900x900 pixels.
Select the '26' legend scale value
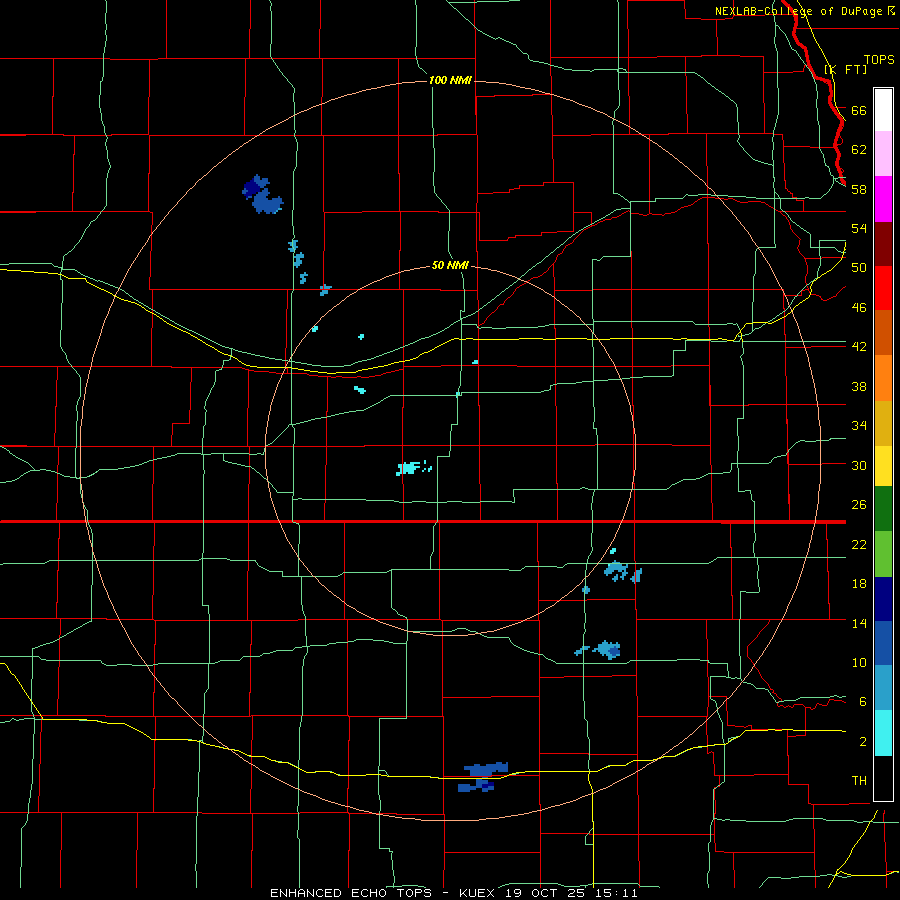click(859, 505)
